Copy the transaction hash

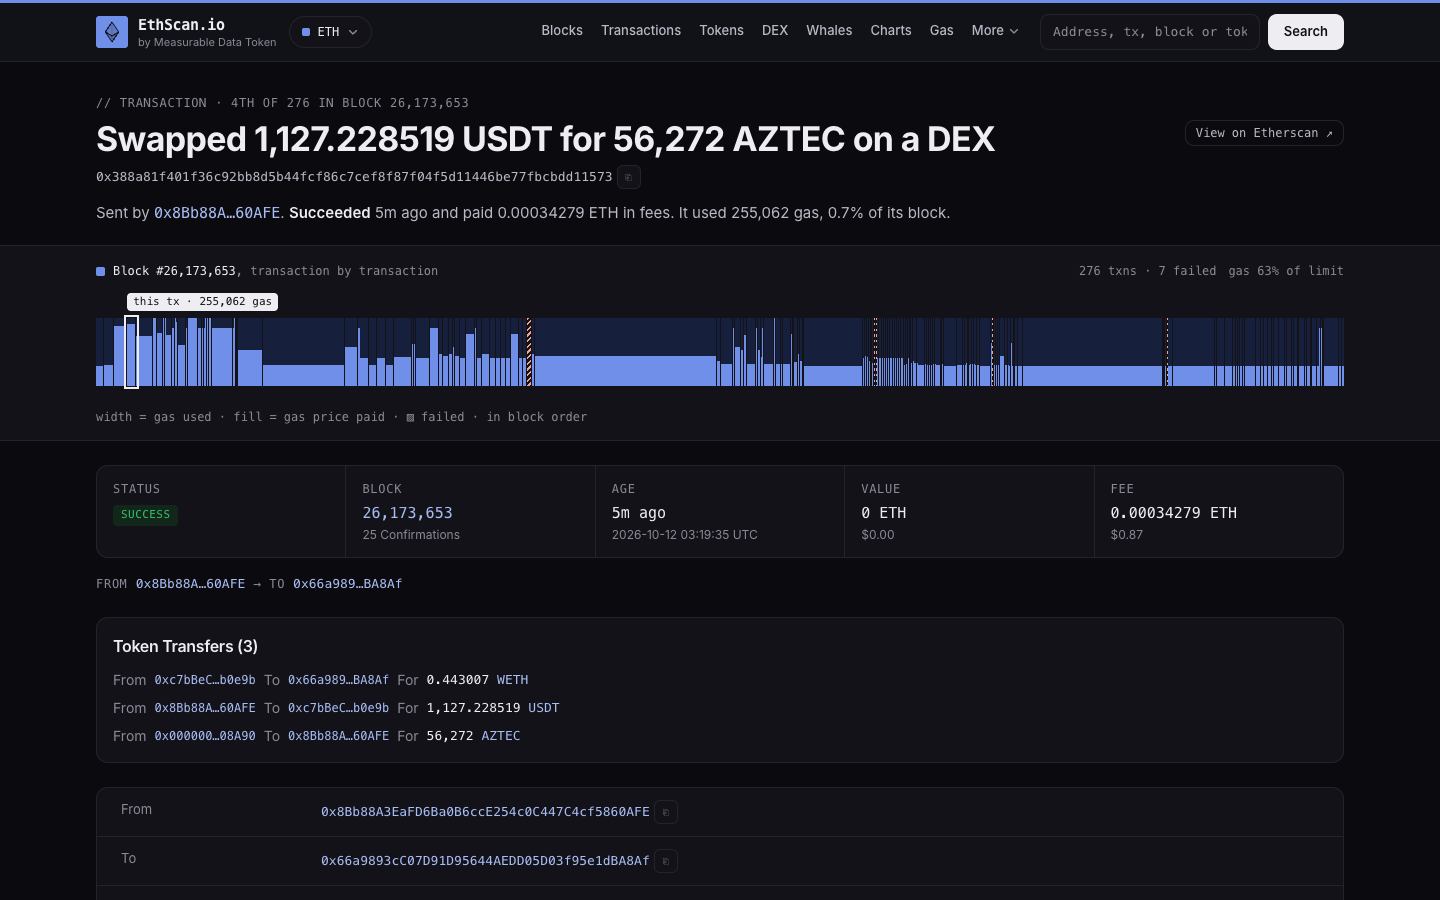pos(629,177)
